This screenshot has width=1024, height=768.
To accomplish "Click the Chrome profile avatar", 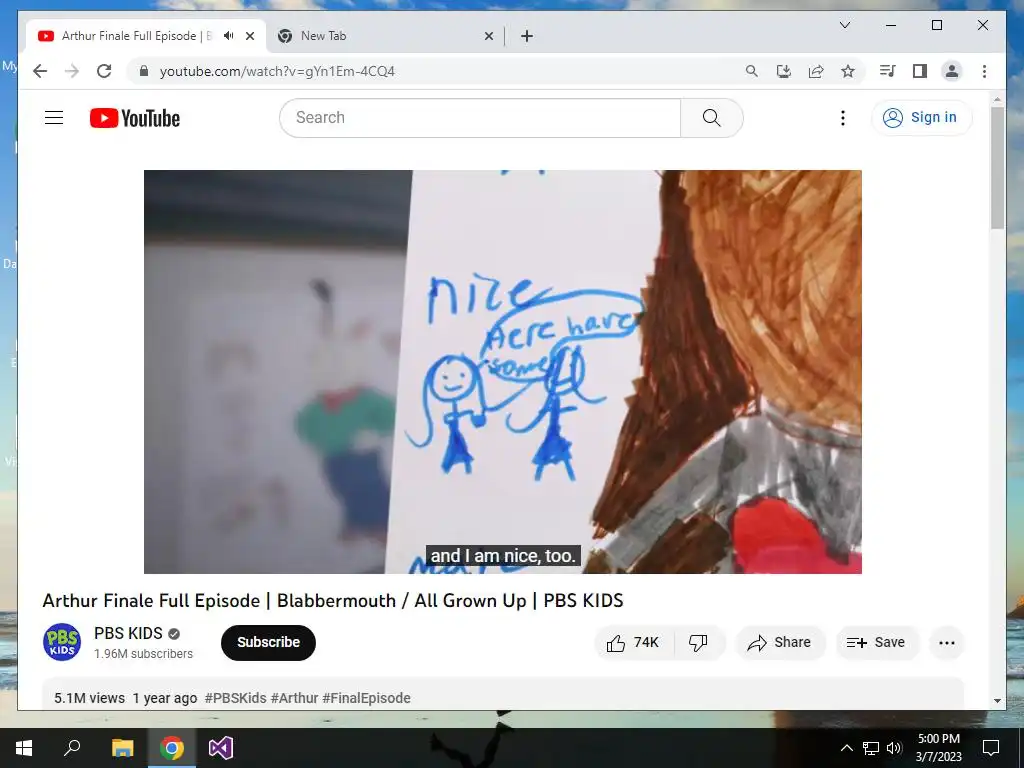I will point(952,71).
